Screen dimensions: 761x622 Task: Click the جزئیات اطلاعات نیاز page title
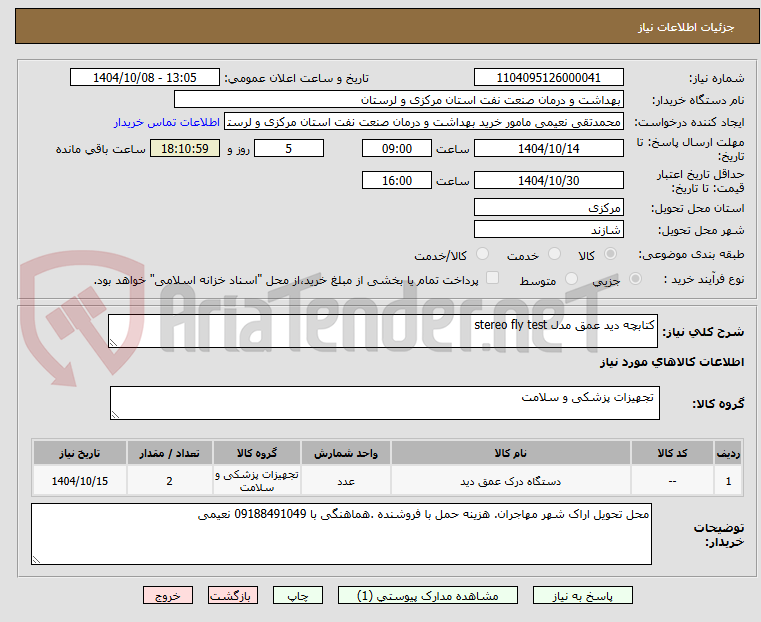point(686,27)
